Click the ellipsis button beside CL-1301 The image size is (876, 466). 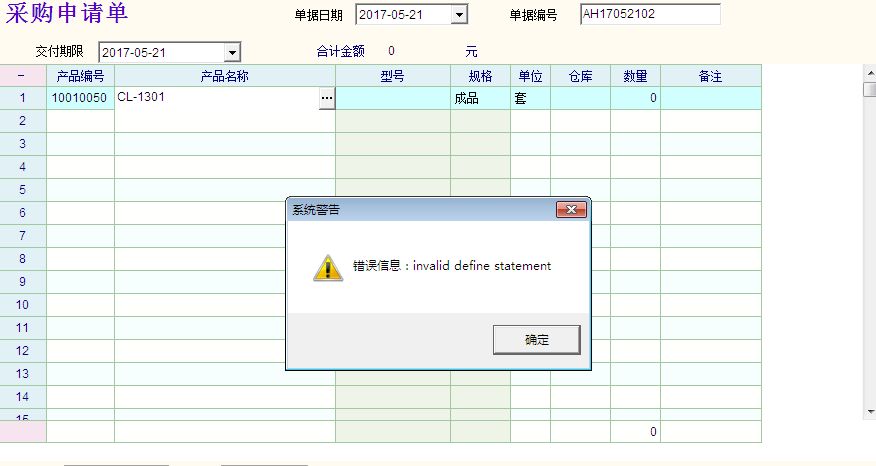(326, 98)
